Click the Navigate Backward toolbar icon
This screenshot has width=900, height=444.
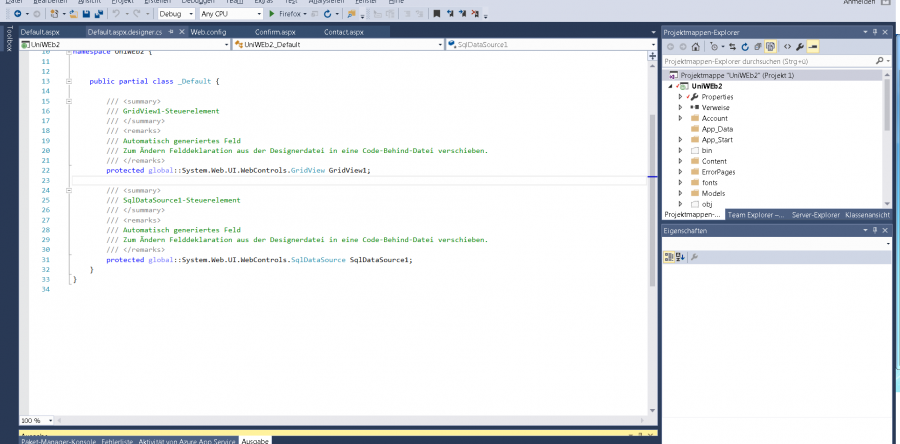[17, 13]
